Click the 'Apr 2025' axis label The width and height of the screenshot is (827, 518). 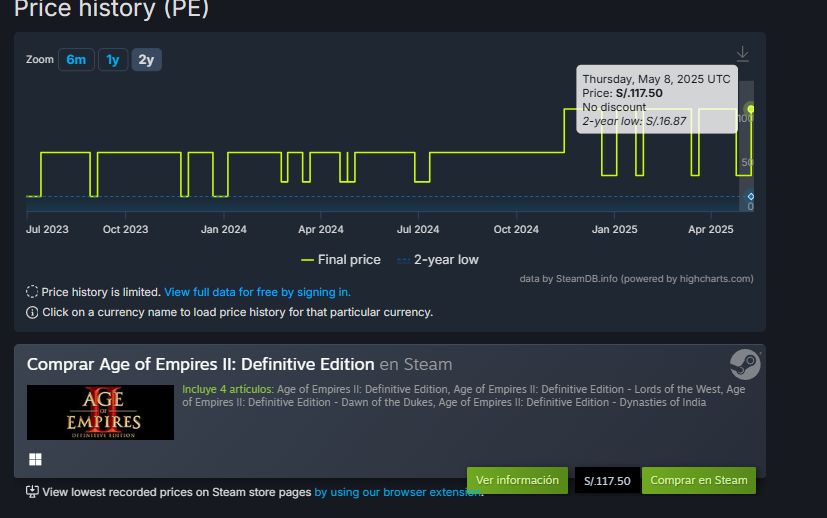coord(710,229)
